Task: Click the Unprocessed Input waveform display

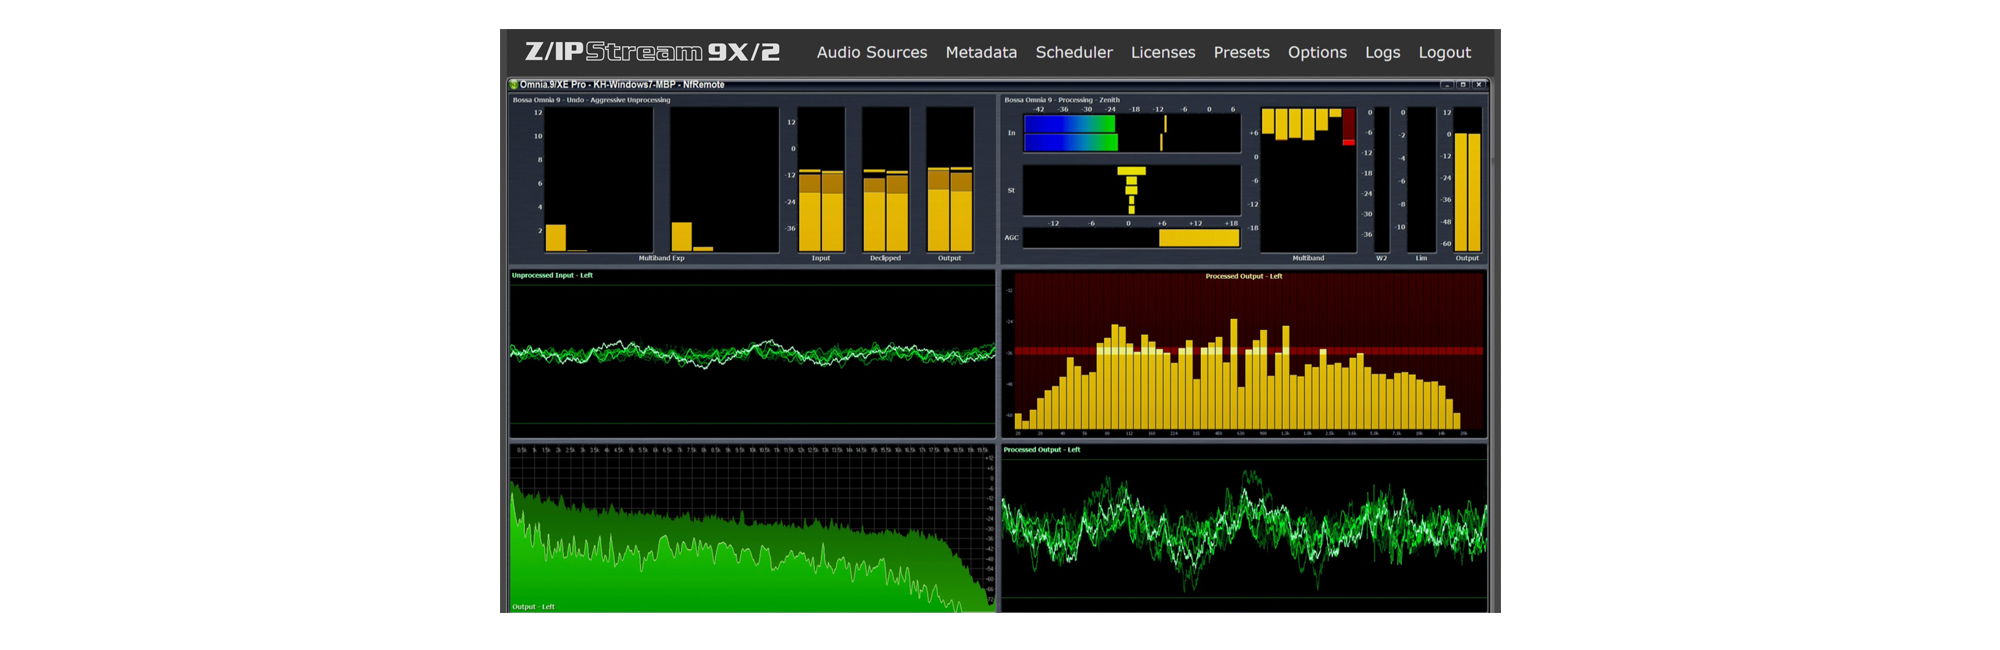Action: pos(752,354)
